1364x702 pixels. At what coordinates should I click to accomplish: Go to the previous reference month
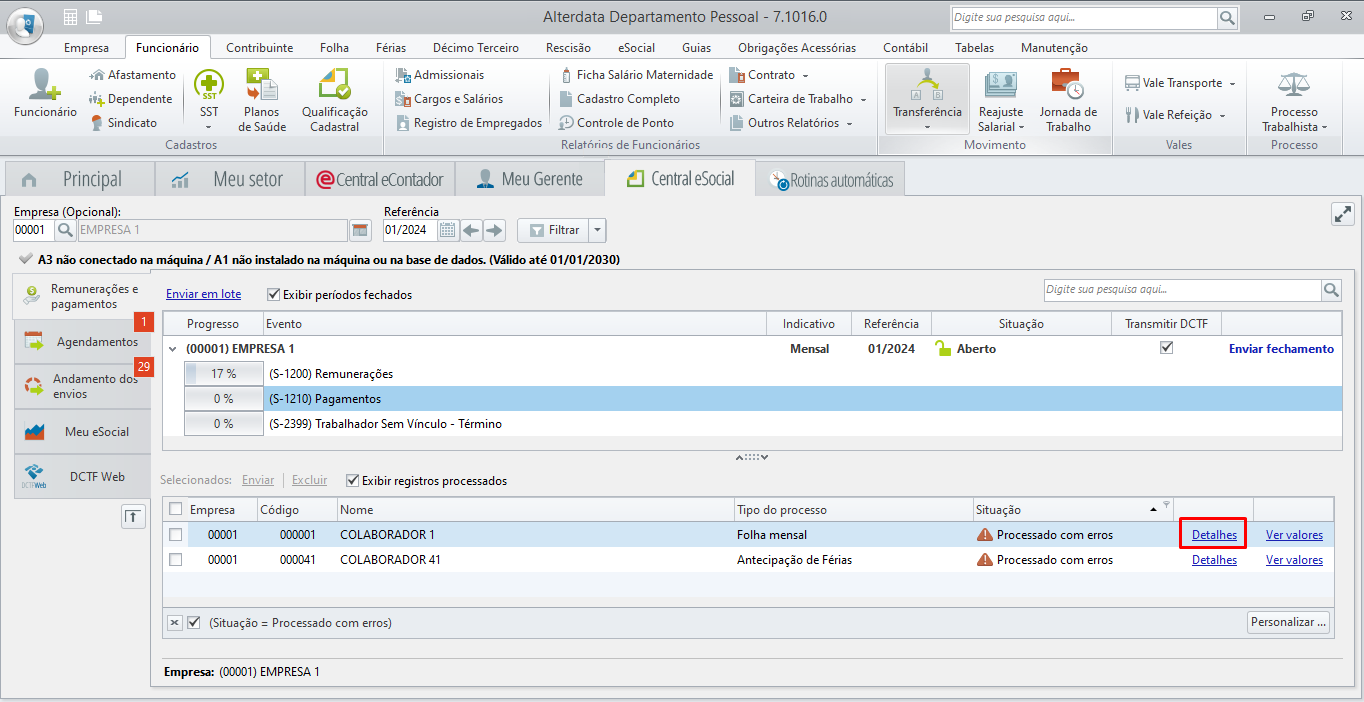coord(471,231)
